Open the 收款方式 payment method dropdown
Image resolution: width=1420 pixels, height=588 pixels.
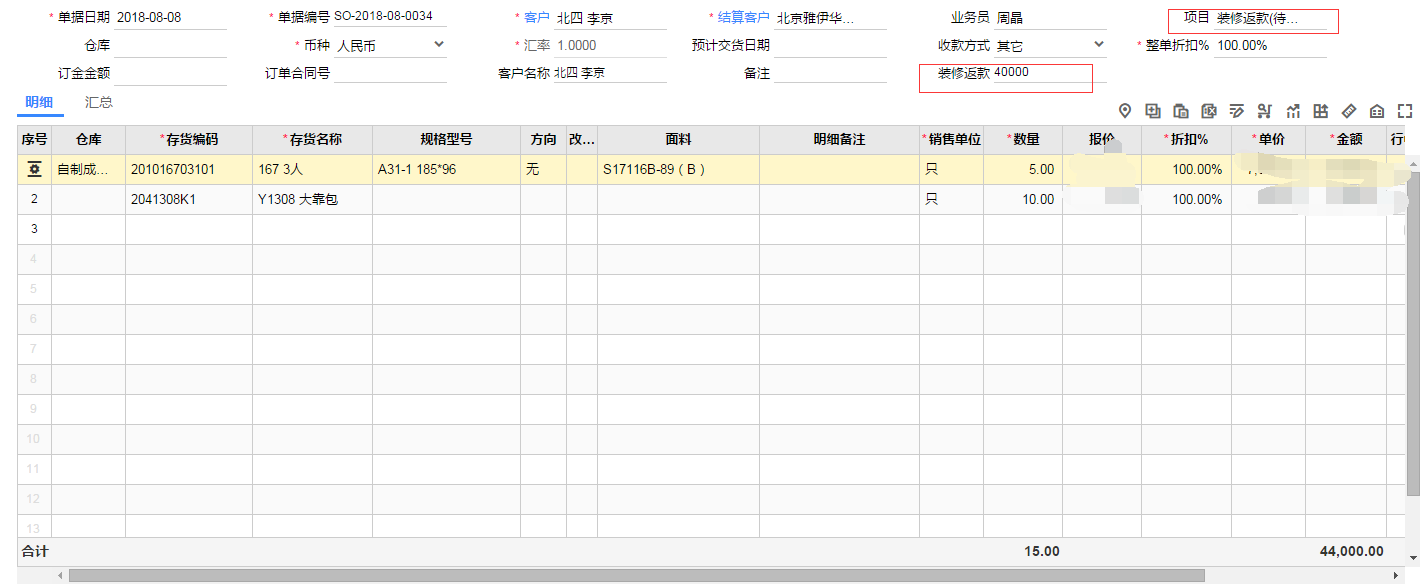tap(1099, 45)
